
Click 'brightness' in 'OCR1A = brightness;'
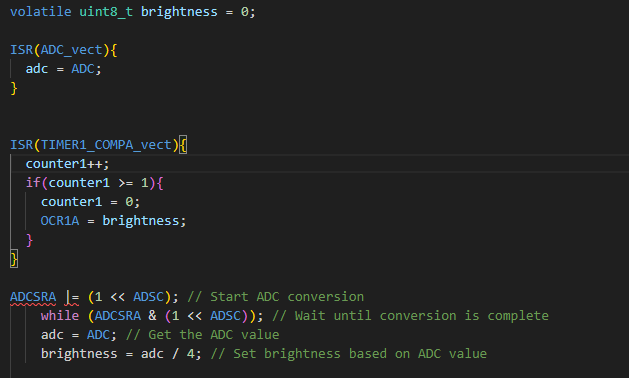(140, 221)
